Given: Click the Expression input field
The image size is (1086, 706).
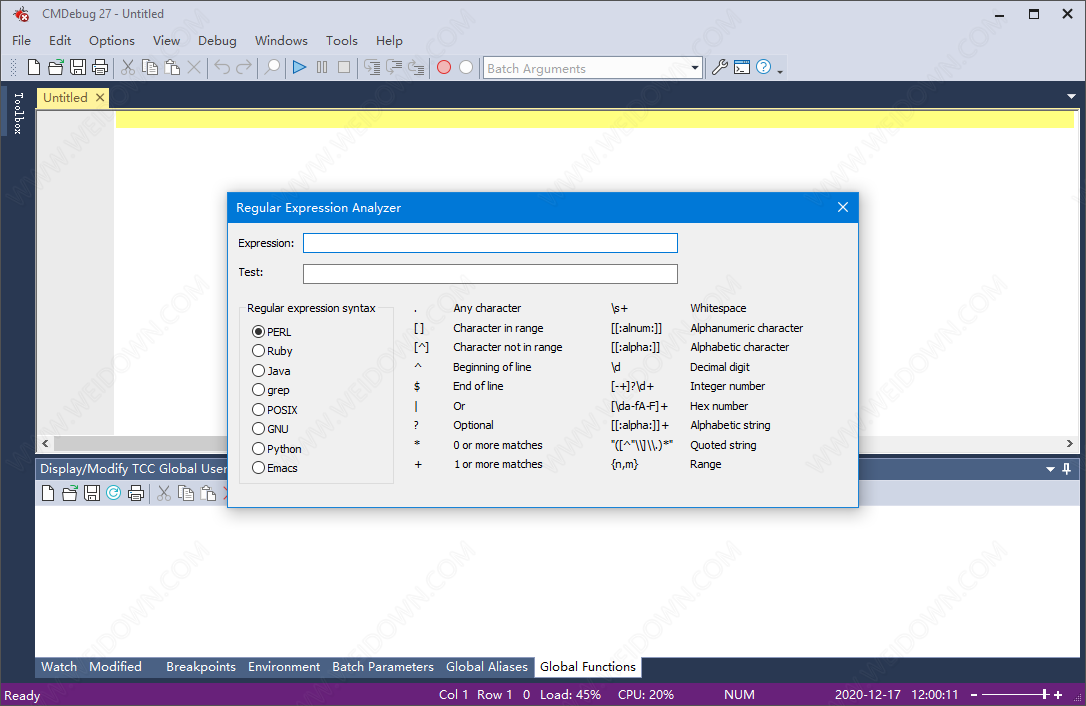Looking at the screenshot, I should click(x=490, y=243).
